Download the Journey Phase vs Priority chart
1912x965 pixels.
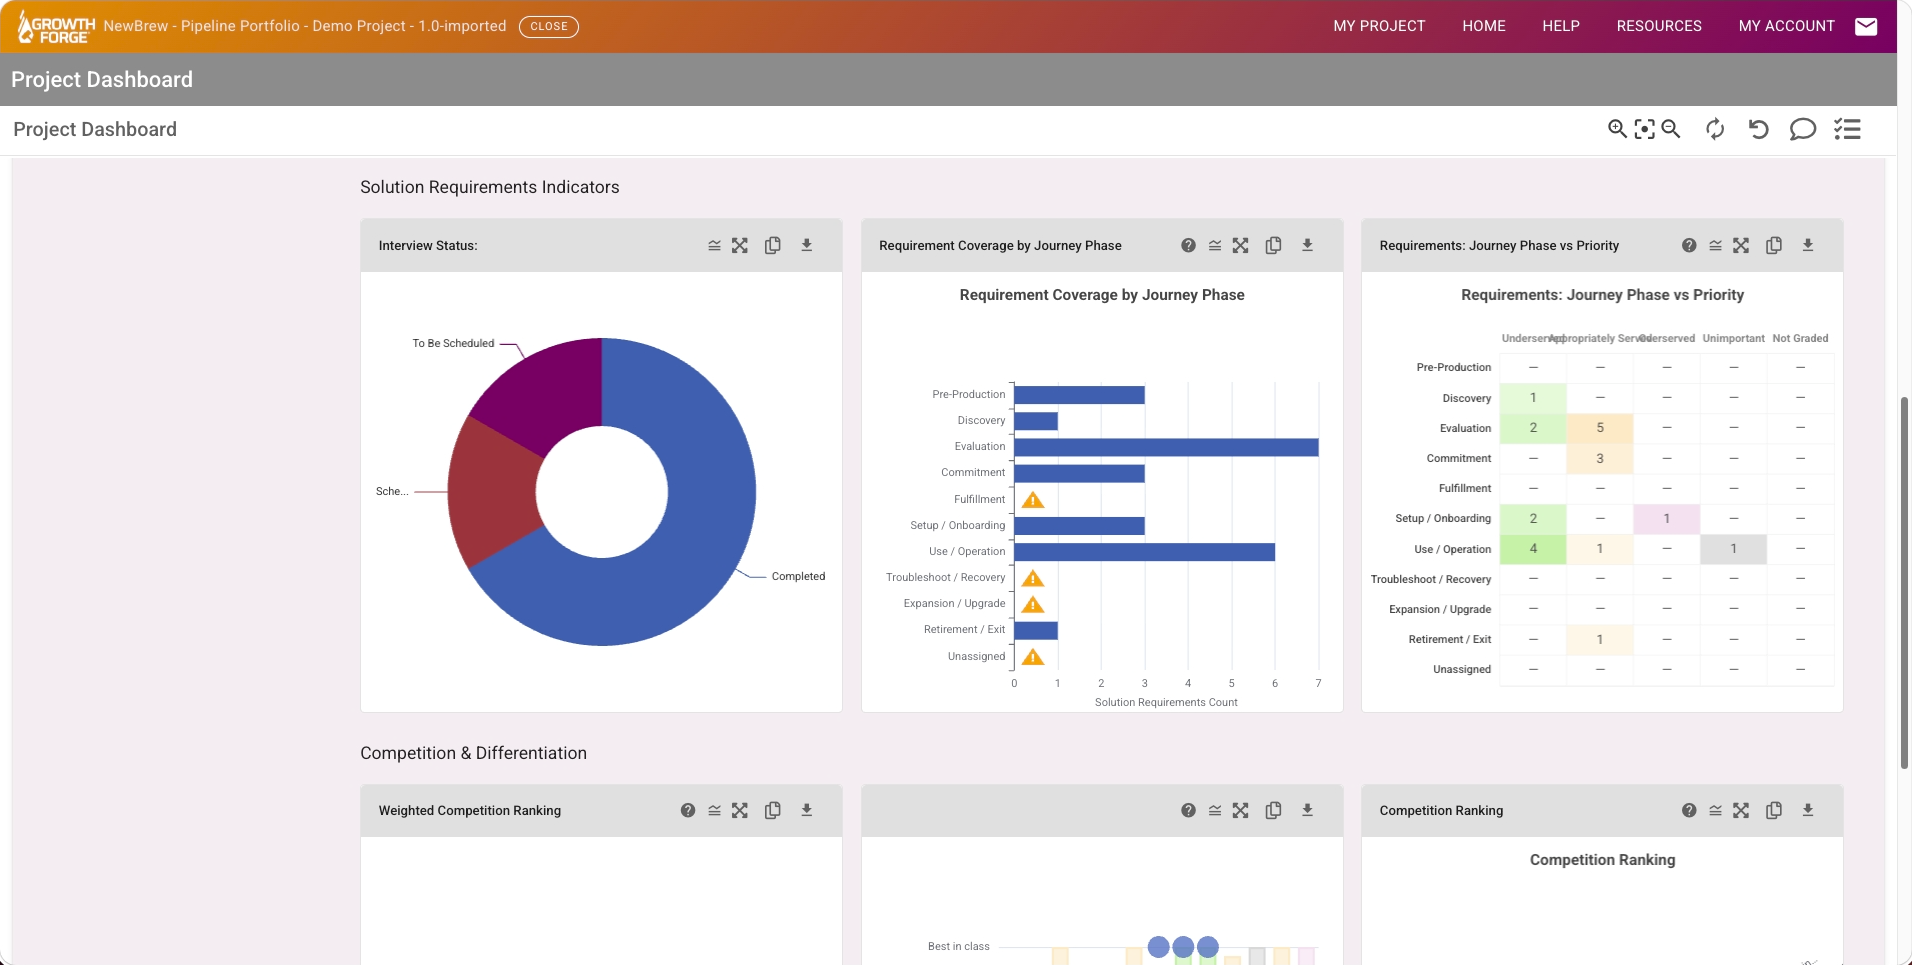(x=1808, y=245)
